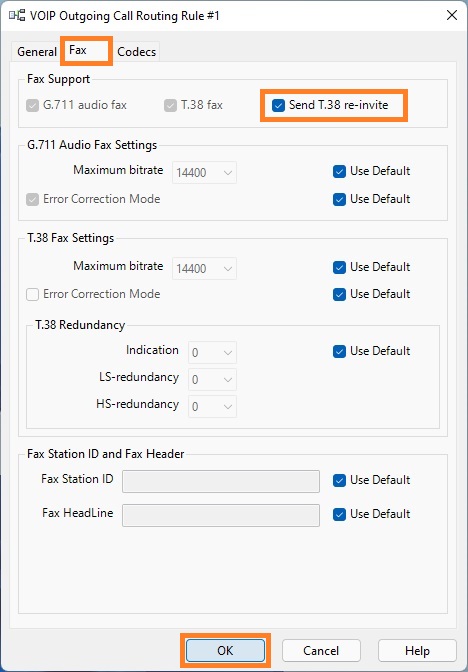Open the T.38 Maximum bitrate dropdown
Screen dimensions: 468x672
coord(204,269)
